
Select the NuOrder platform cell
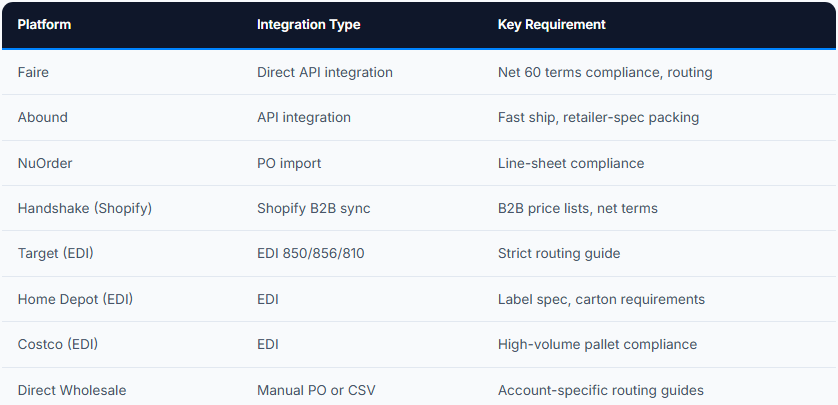(x=45, y=163)
